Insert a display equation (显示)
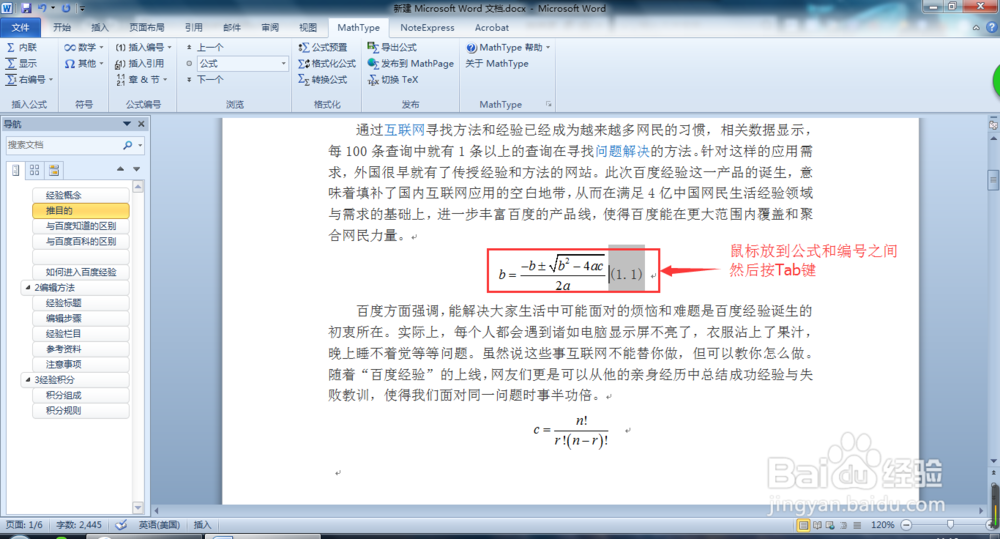 pyautogui.click(x=22, y=63)
